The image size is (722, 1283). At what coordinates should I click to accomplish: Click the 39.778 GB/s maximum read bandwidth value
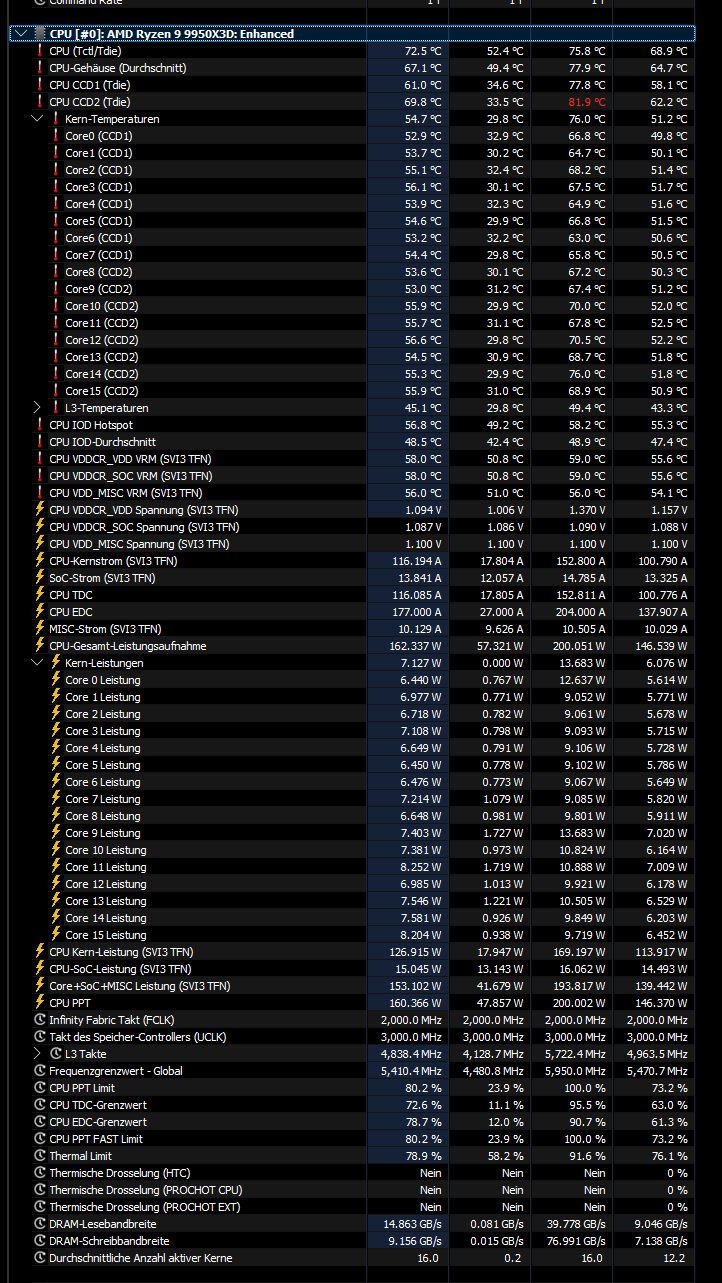point(574,1224)
